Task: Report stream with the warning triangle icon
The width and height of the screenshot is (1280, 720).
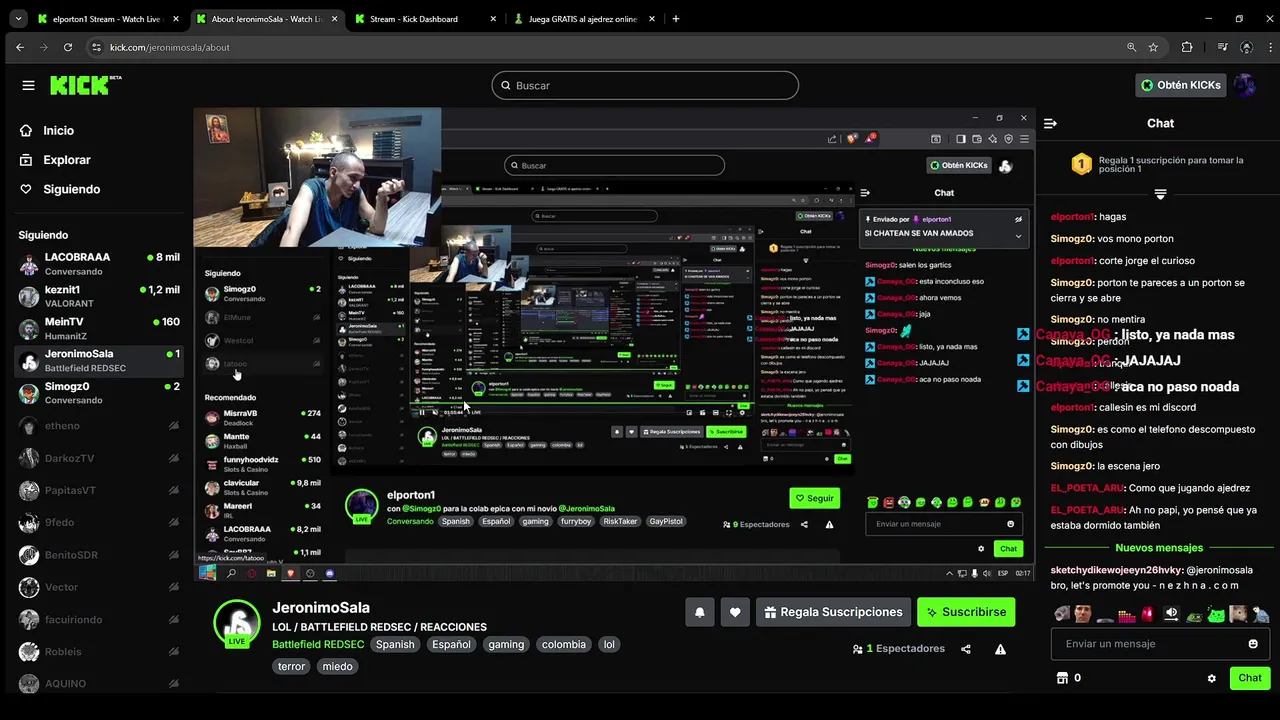Action: point(1000,649)
